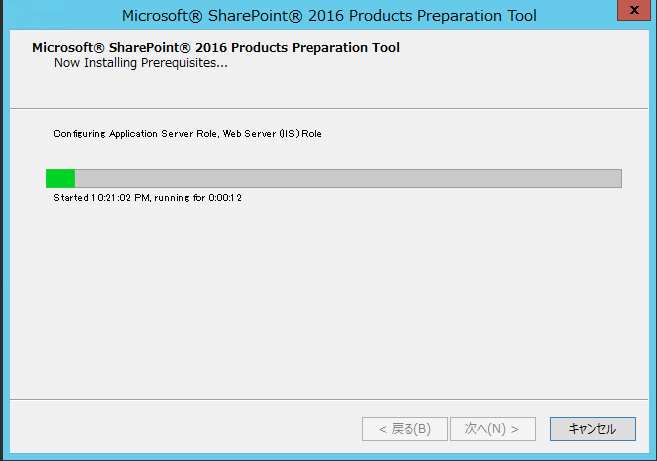Click the Microsoft® word in the bold heading
This screenshot has width=657, height=461.
tap(68, 48)
